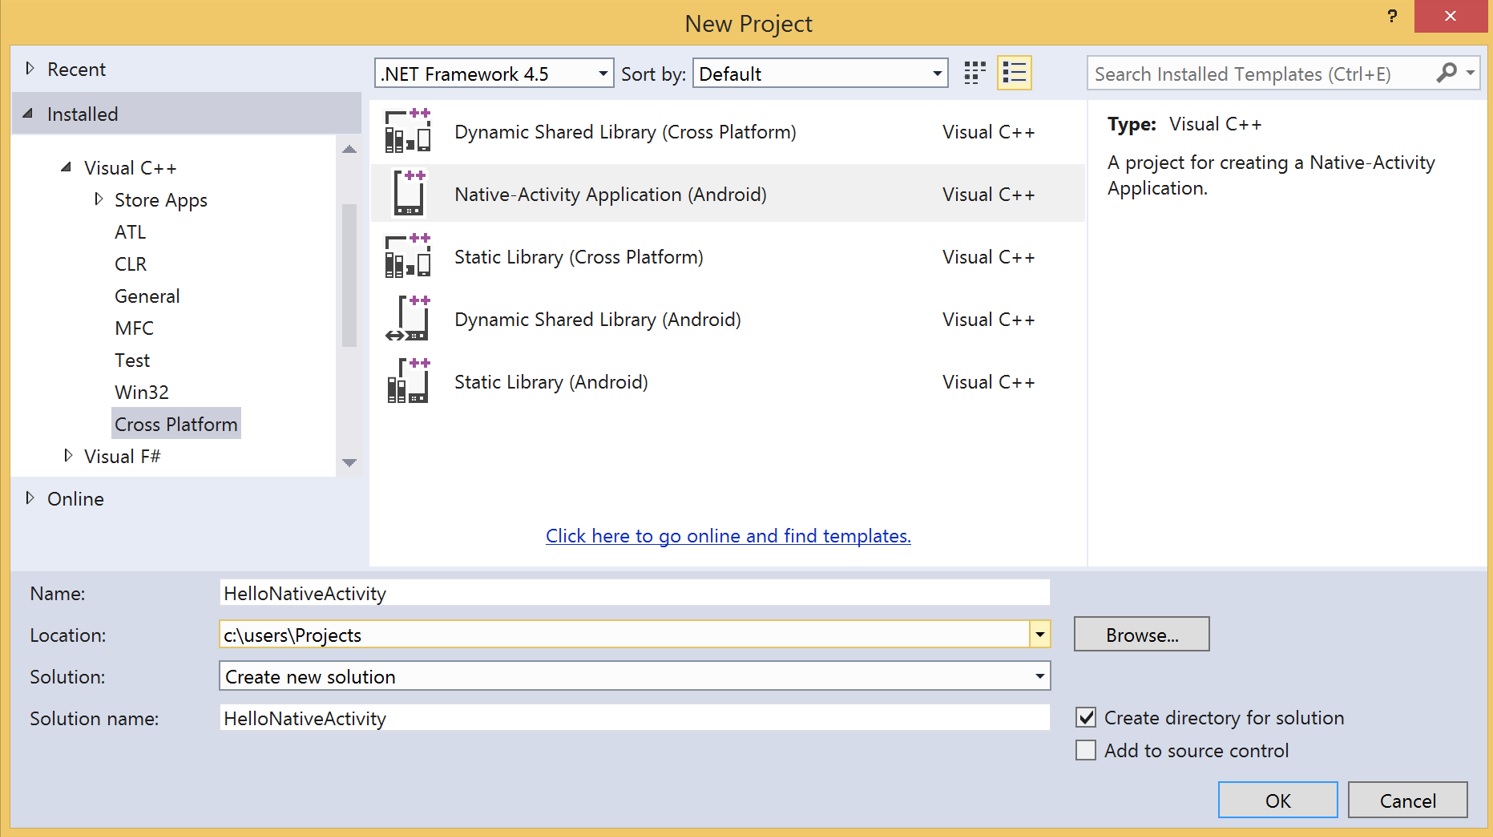Pick the Static Library (Android) template icon
This screenshot has height=837, width=1493.
[x=408, y=382]
